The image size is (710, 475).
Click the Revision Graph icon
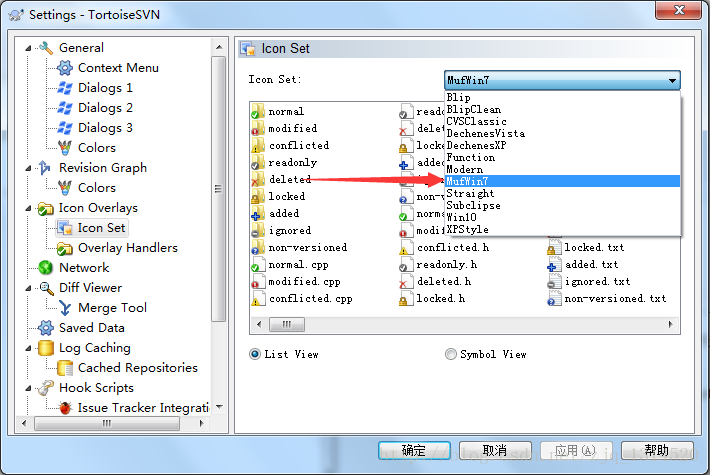45,168
